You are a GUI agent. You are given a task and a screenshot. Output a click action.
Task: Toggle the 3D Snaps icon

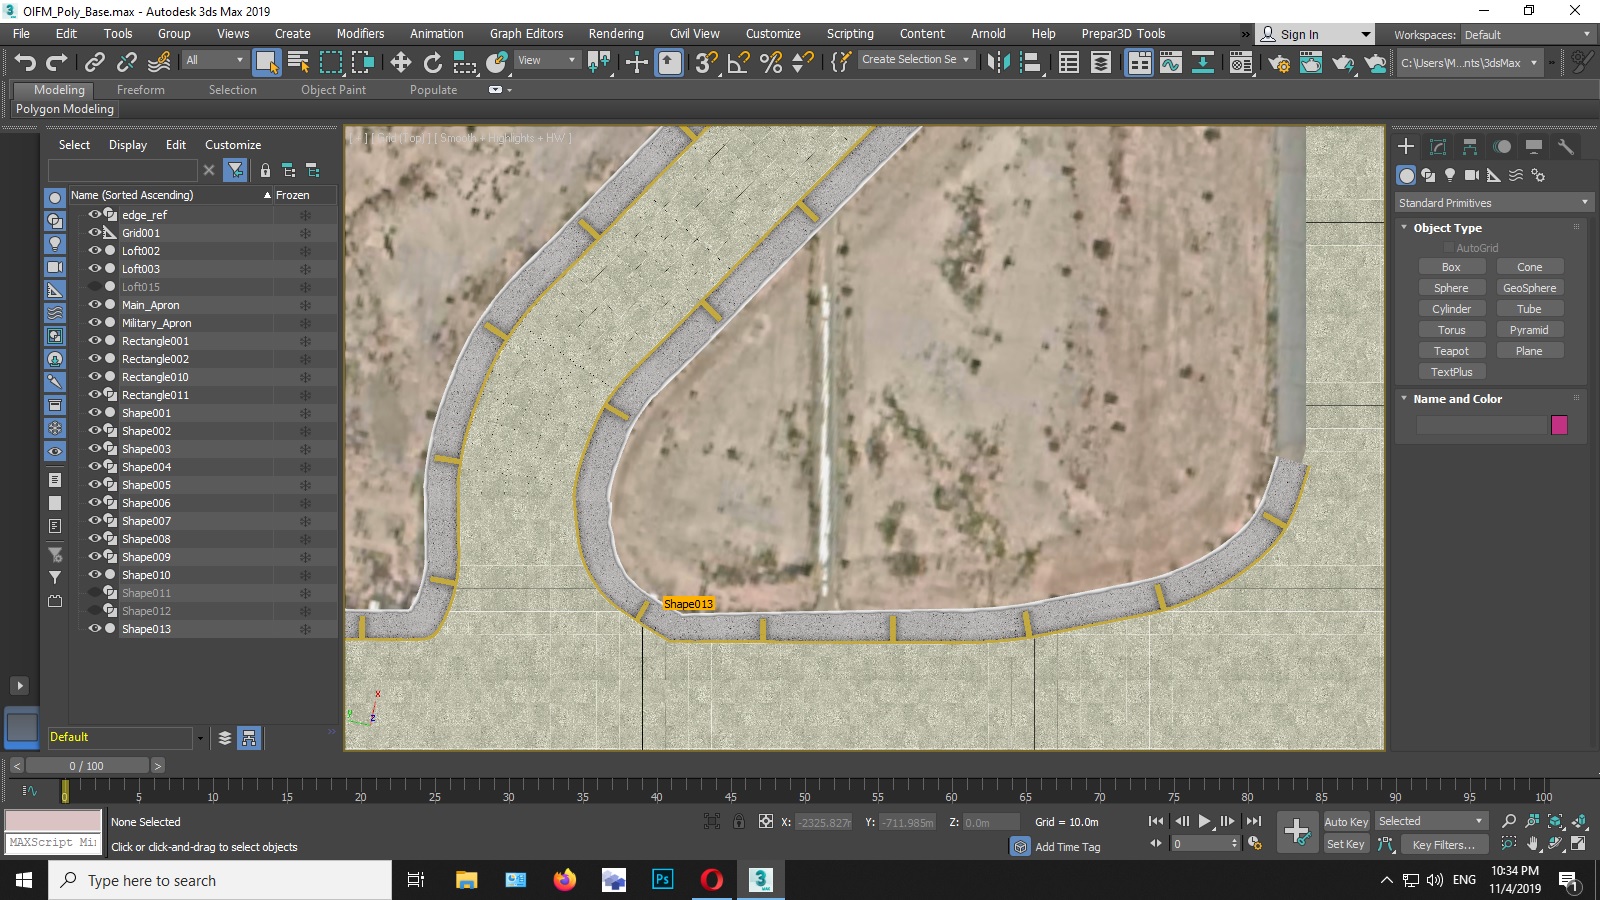706,62
